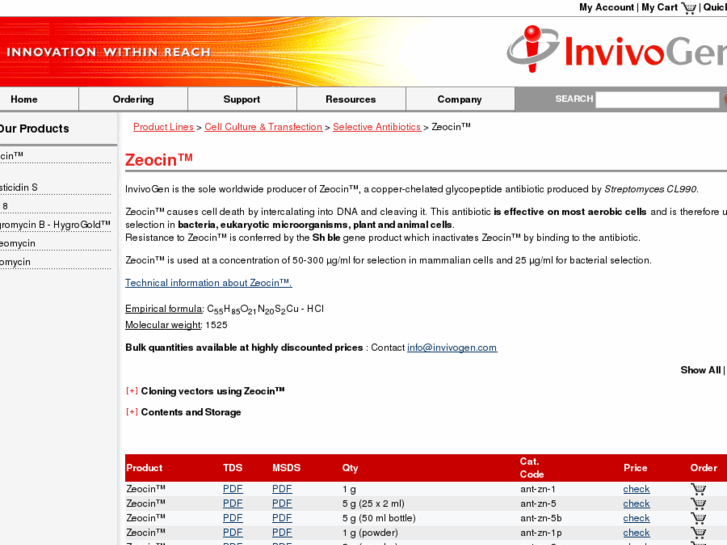Open Technical information about Zeocin link
Screen dimensions: 727x545
(209, 282)
